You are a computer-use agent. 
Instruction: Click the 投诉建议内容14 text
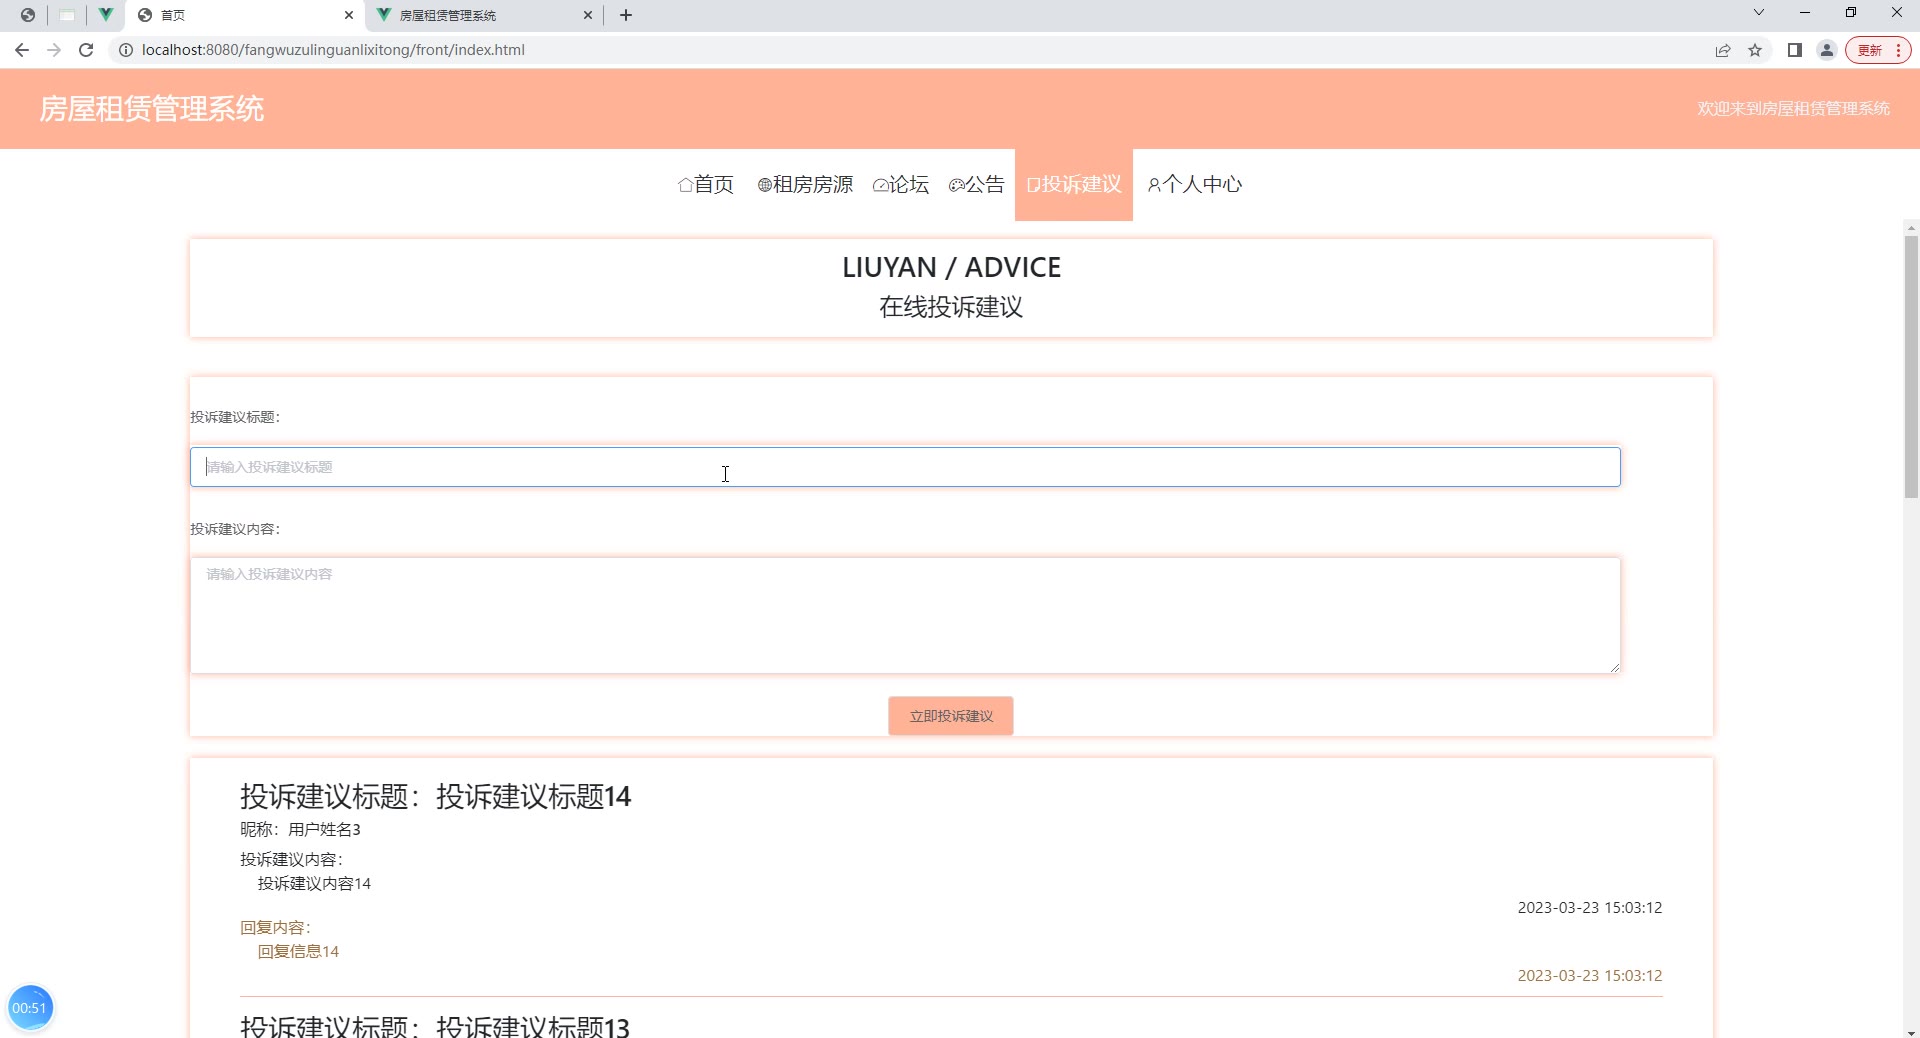tap(314, 883)
